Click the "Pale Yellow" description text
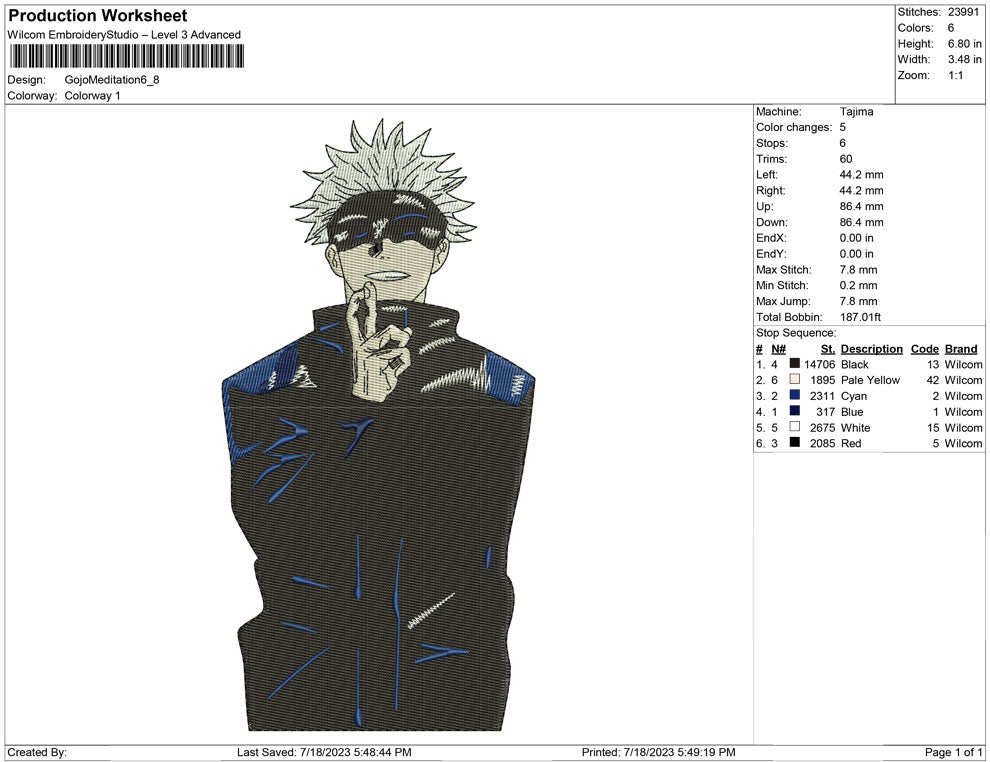The height and width of the screenshot is (762, 990). 870,380
